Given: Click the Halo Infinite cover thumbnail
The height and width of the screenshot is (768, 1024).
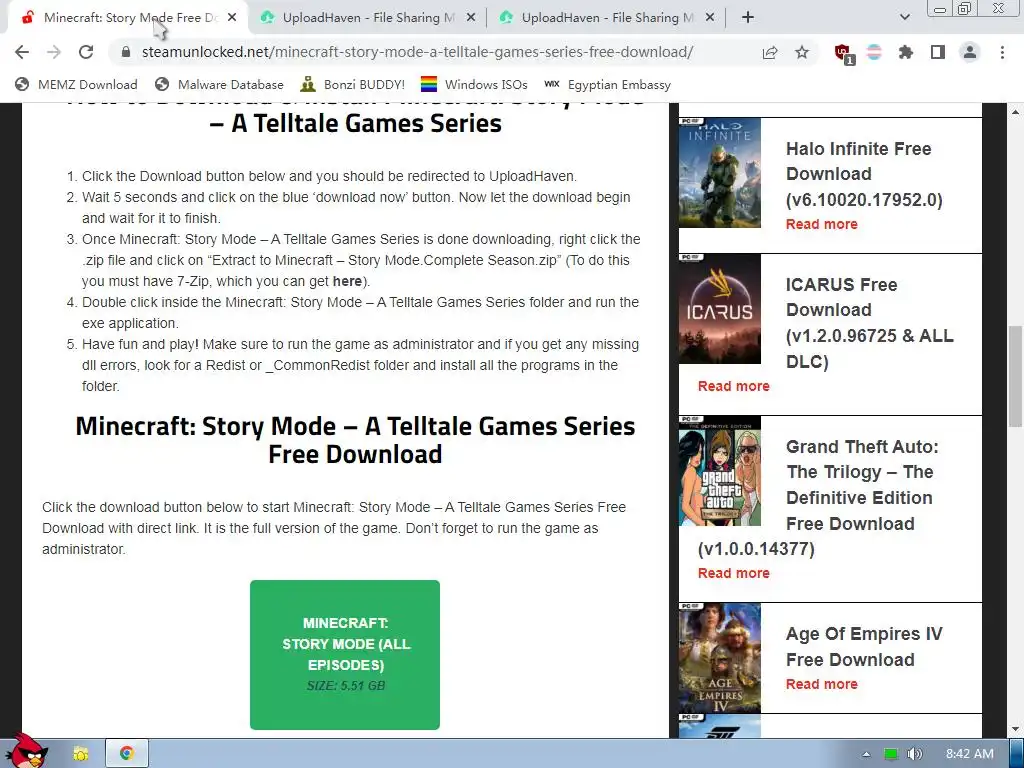Looking at the screenshot, I should click(x=720, y=172).
